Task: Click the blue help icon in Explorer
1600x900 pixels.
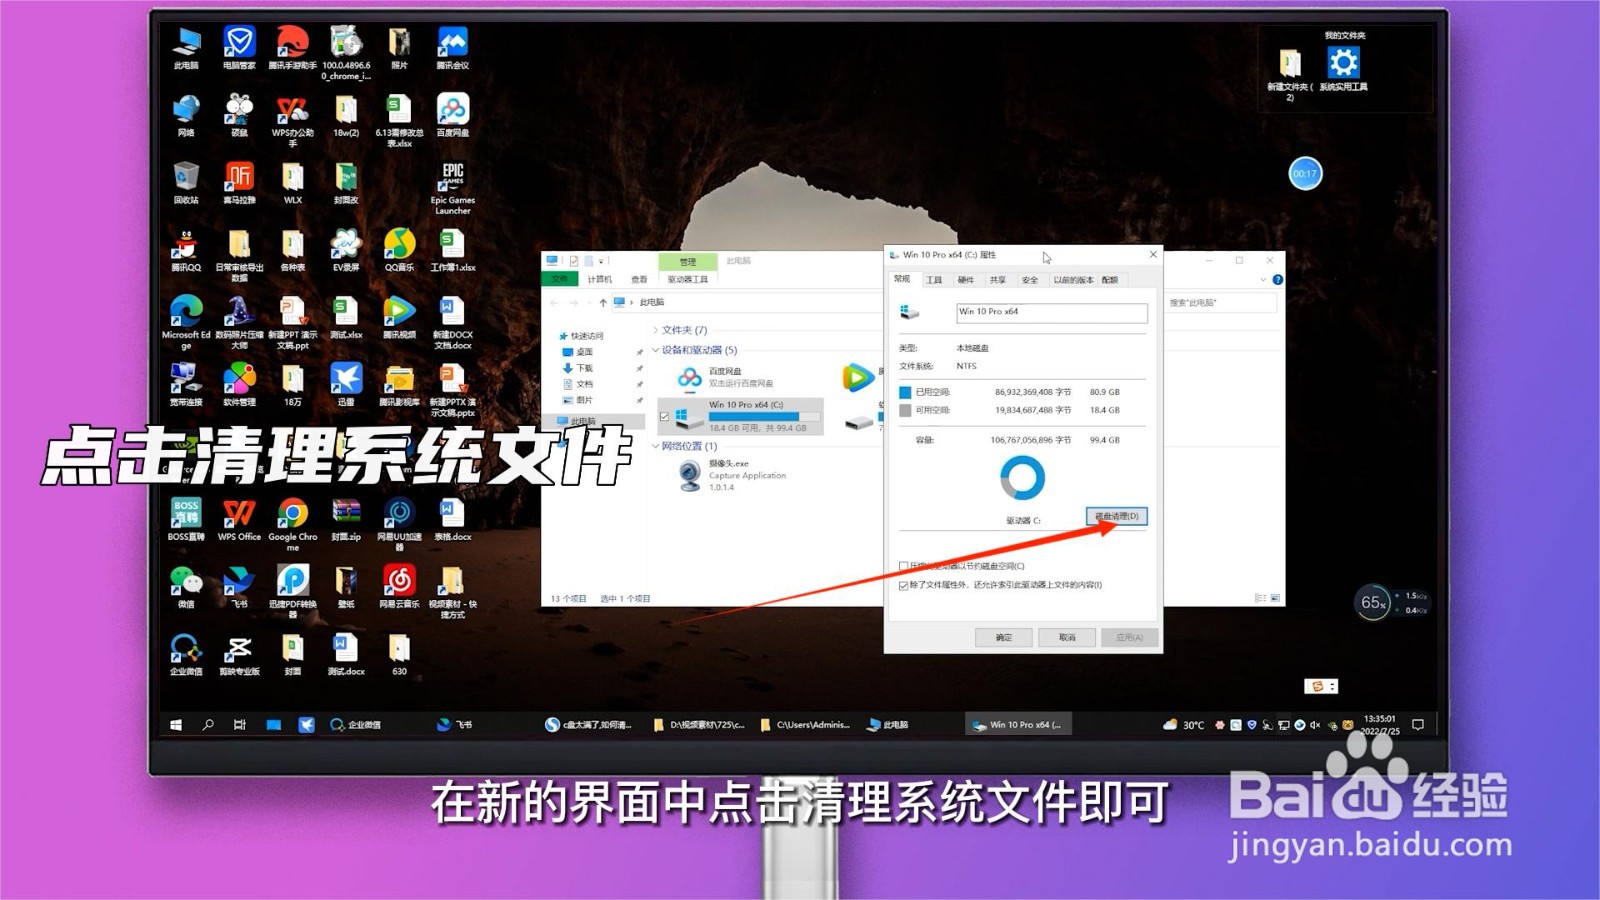Action: pos(1277,280)
